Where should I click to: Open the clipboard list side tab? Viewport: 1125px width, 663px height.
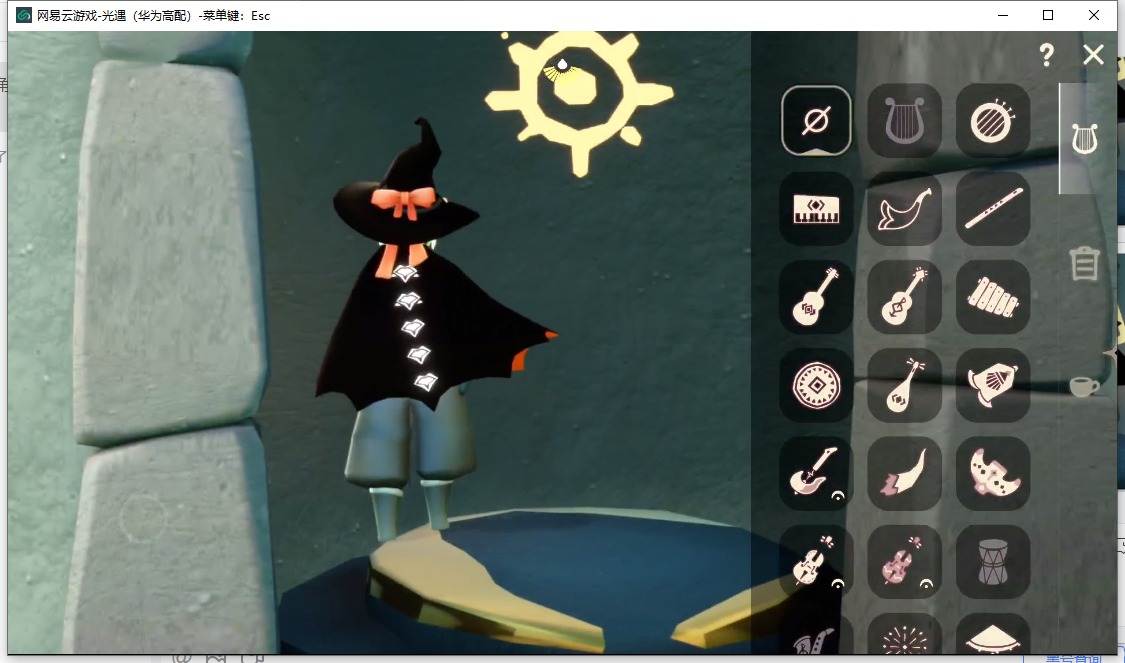[1084, 264]
